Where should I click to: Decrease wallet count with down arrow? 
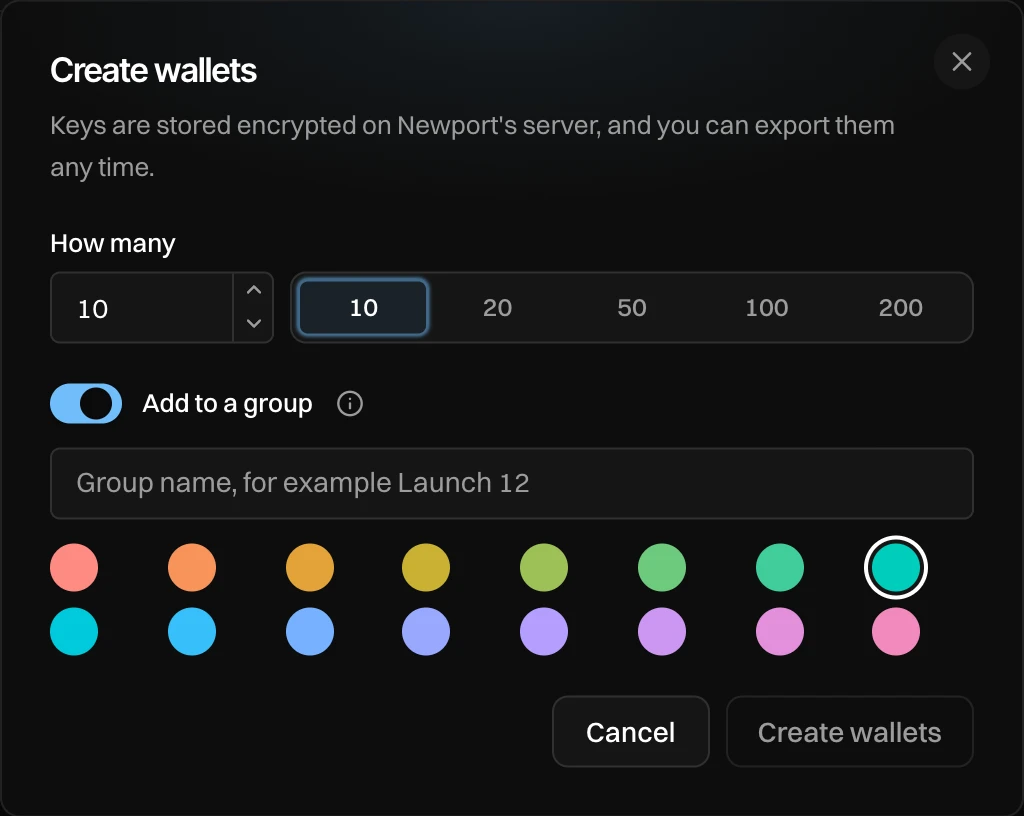pyautogui.click(x=254, y=323)
